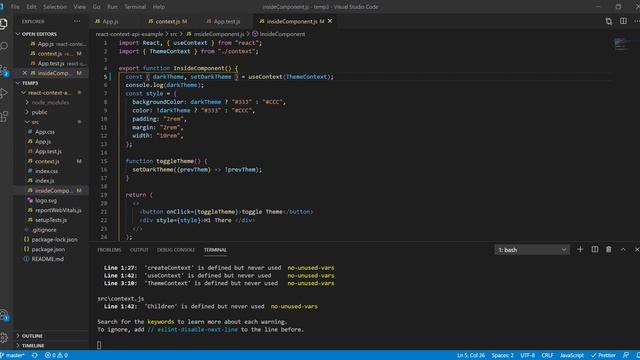This screenshot has height=360, width=640.
Task: Change end of line sequence CRLF
Action: tap(547, 355)
